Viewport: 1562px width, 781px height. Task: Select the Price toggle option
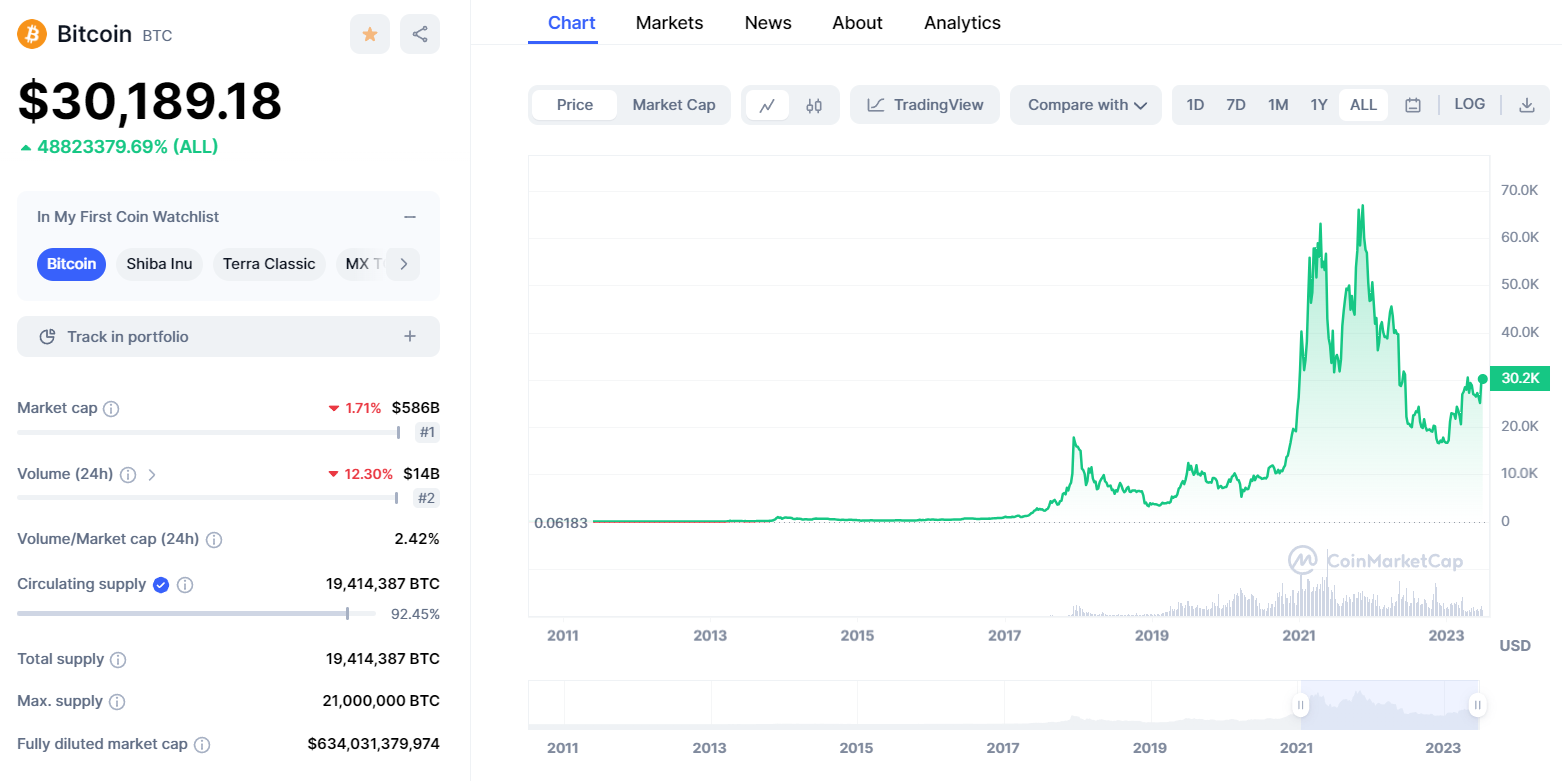(x=575, y=105)
